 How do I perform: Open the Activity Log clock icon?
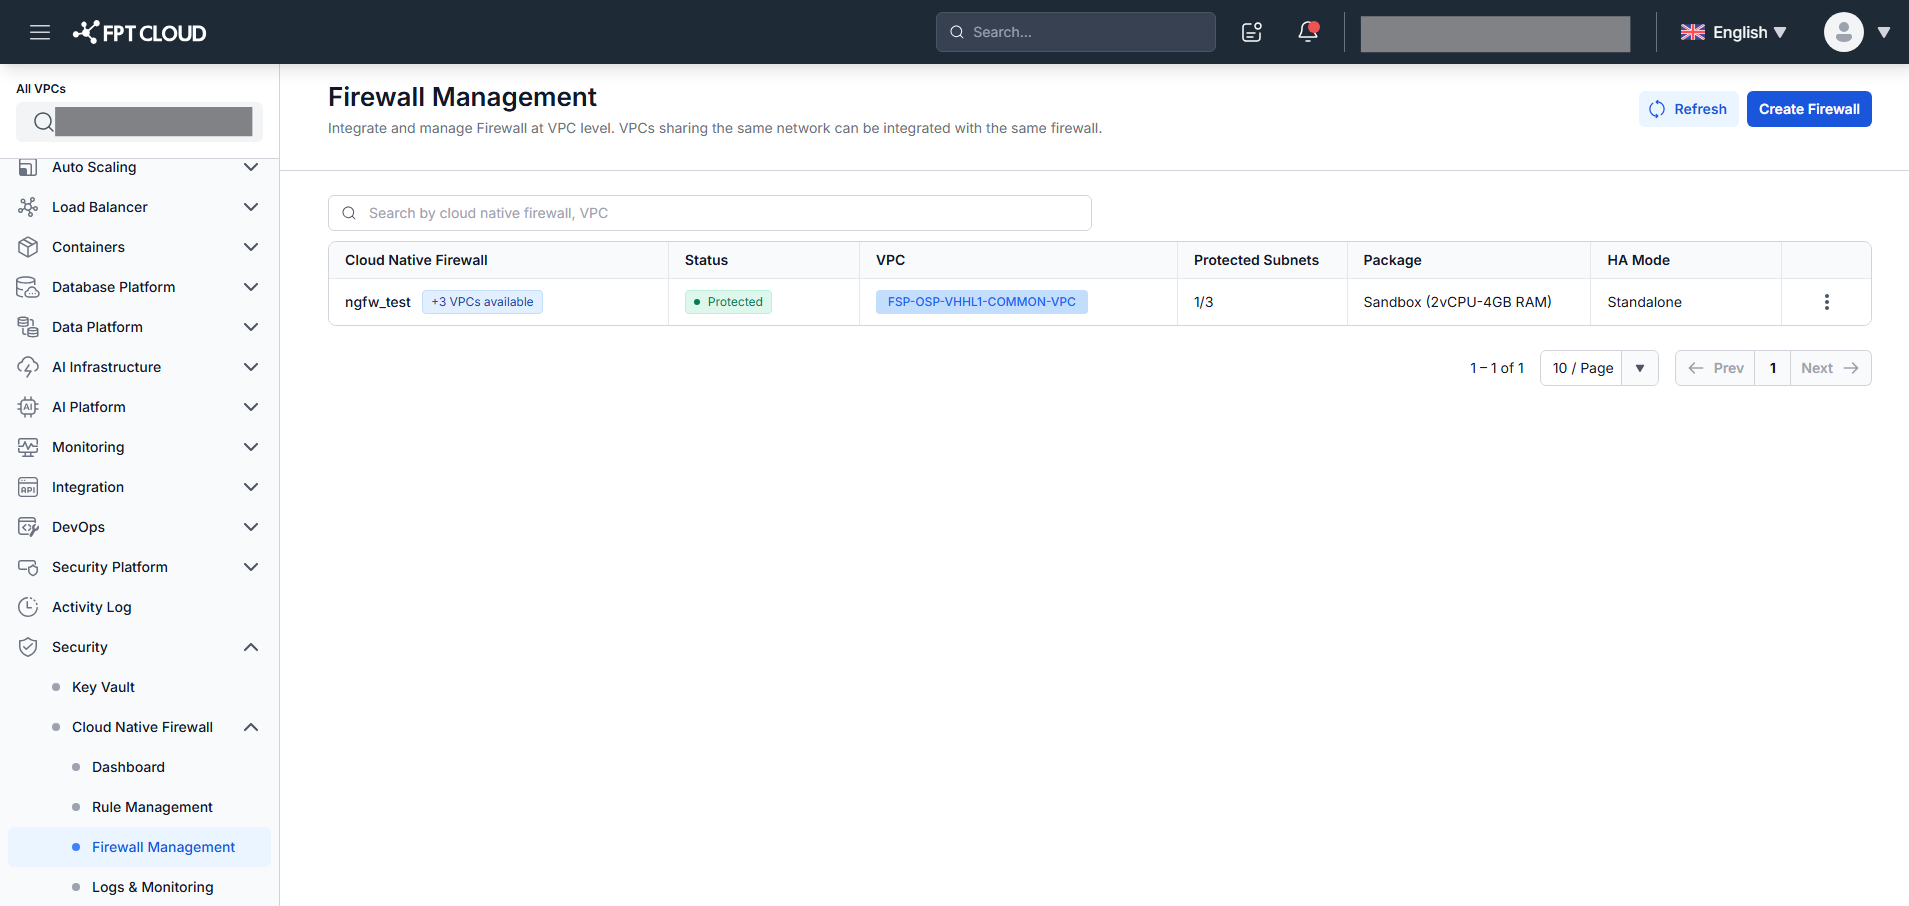[28, 607]
